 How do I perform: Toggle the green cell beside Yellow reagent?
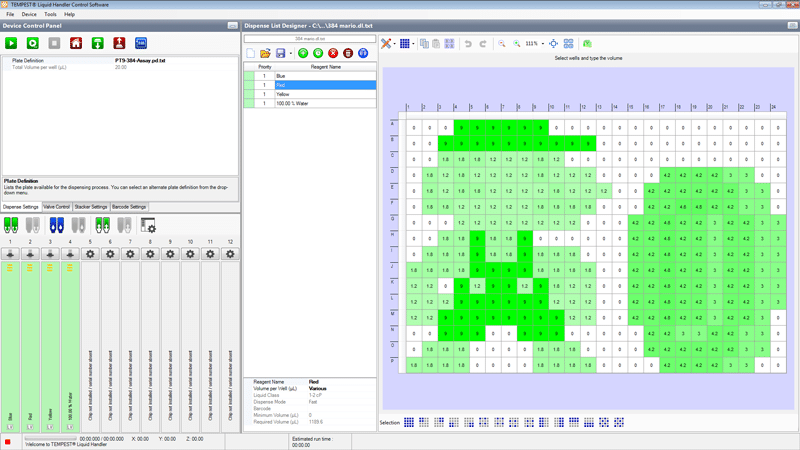[x=249, y=94]
